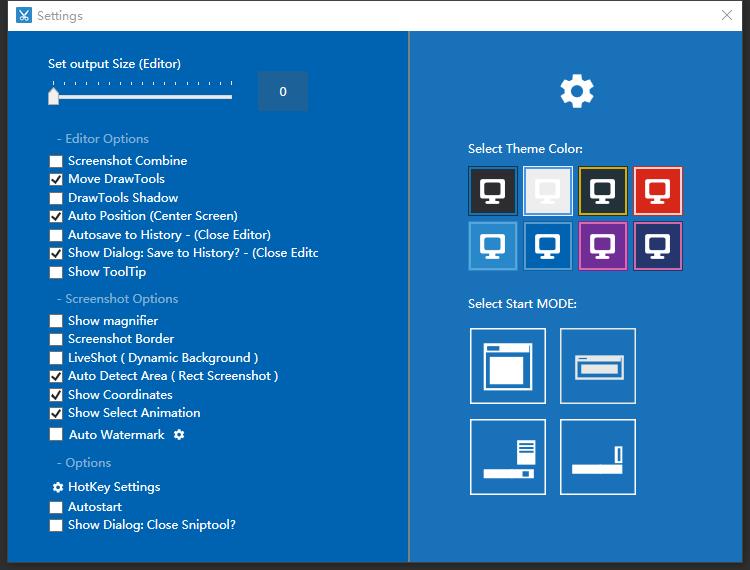Turn on Screenshot Border

pyautogui.click(x=56, y=339)
